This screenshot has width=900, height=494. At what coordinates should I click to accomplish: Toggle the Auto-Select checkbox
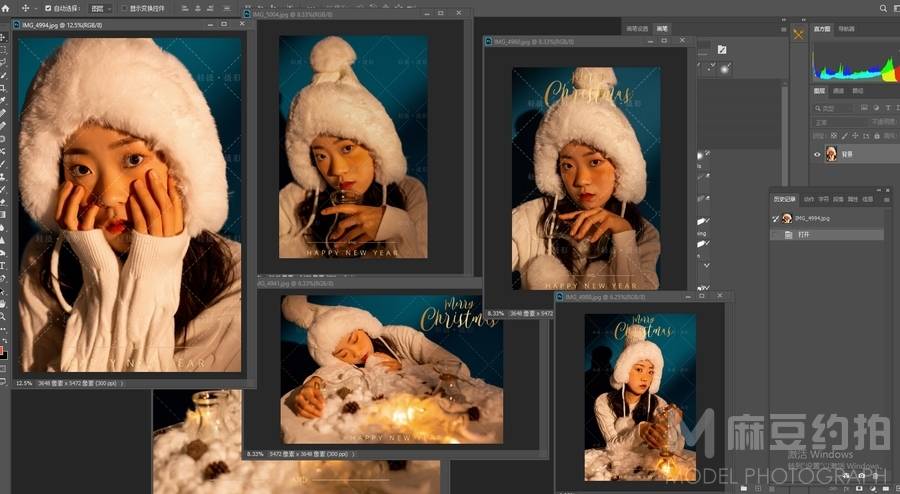[48, 9]
